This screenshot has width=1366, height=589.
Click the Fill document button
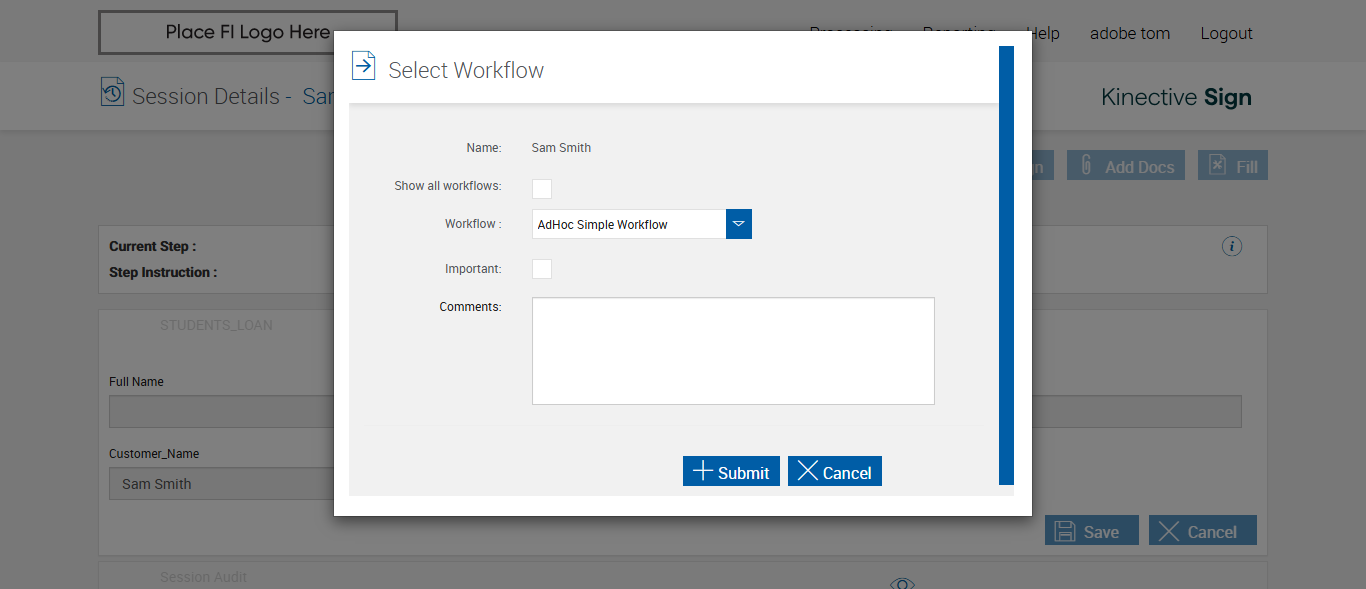(1232, 166)
